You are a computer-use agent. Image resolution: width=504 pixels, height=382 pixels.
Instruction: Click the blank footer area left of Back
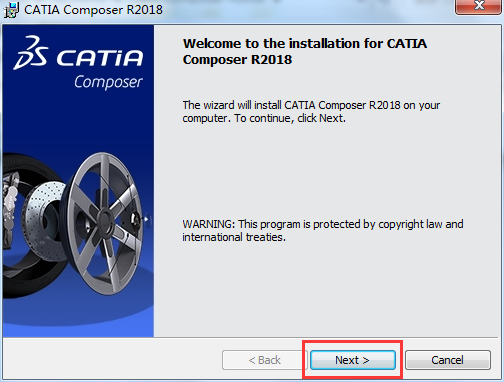112,360
